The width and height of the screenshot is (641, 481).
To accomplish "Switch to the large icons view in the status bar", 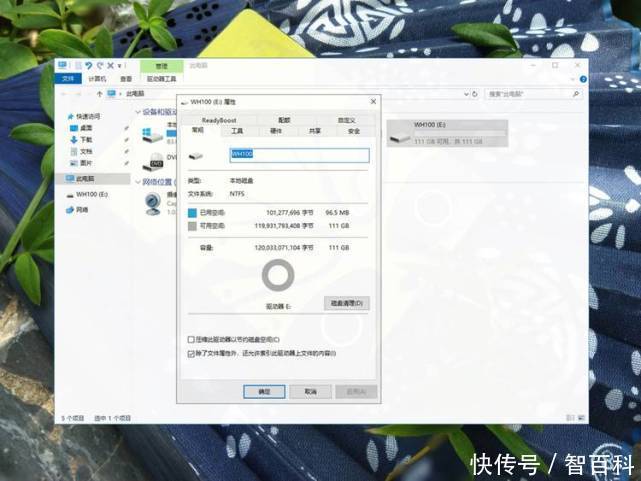I will pyautogui.click(x=581, y=418).
